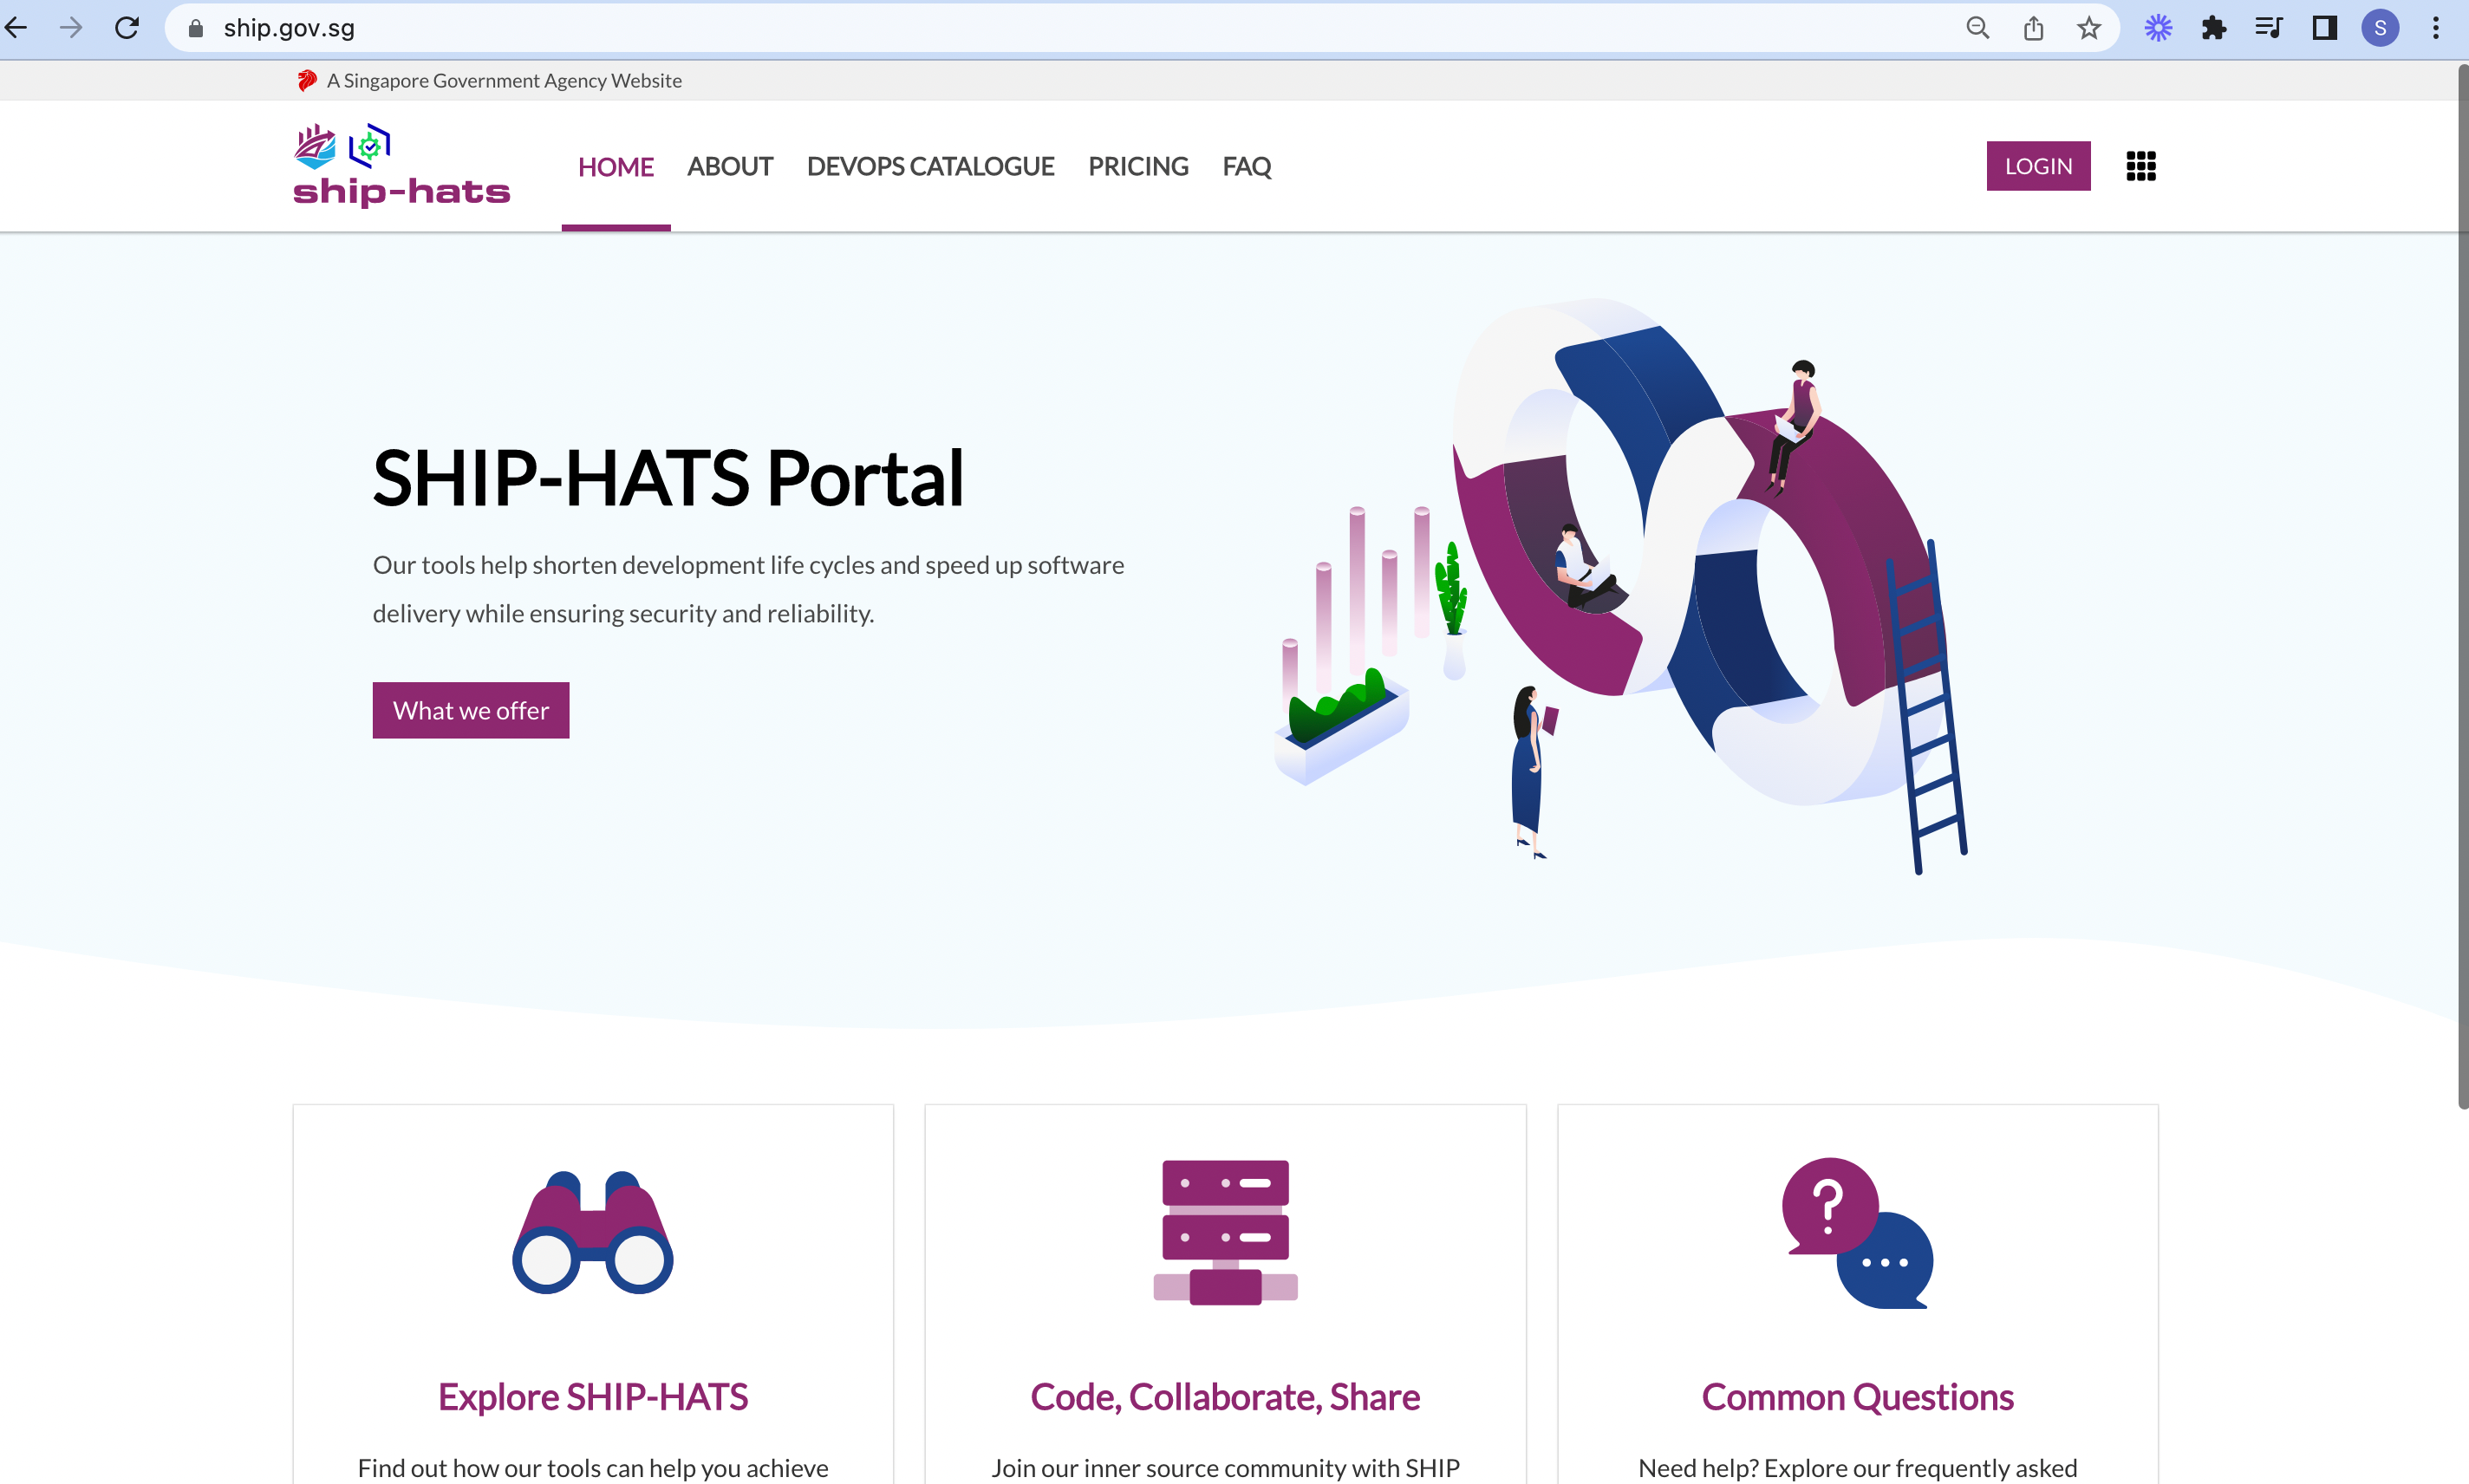Screen dimensions: 2469x1484
Task: Open the zoom magnifier in address bar
Action: 1977,28
